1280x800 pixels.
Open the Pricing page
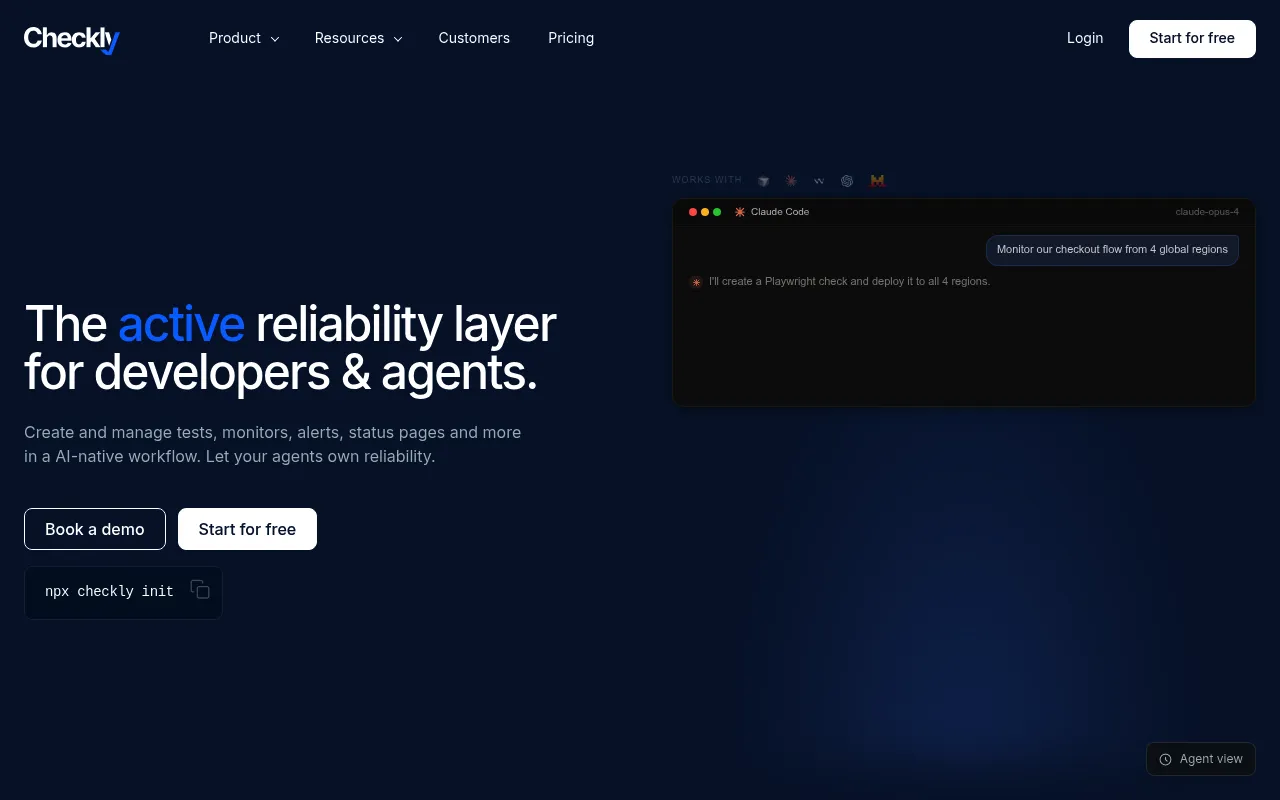[571, 38]
